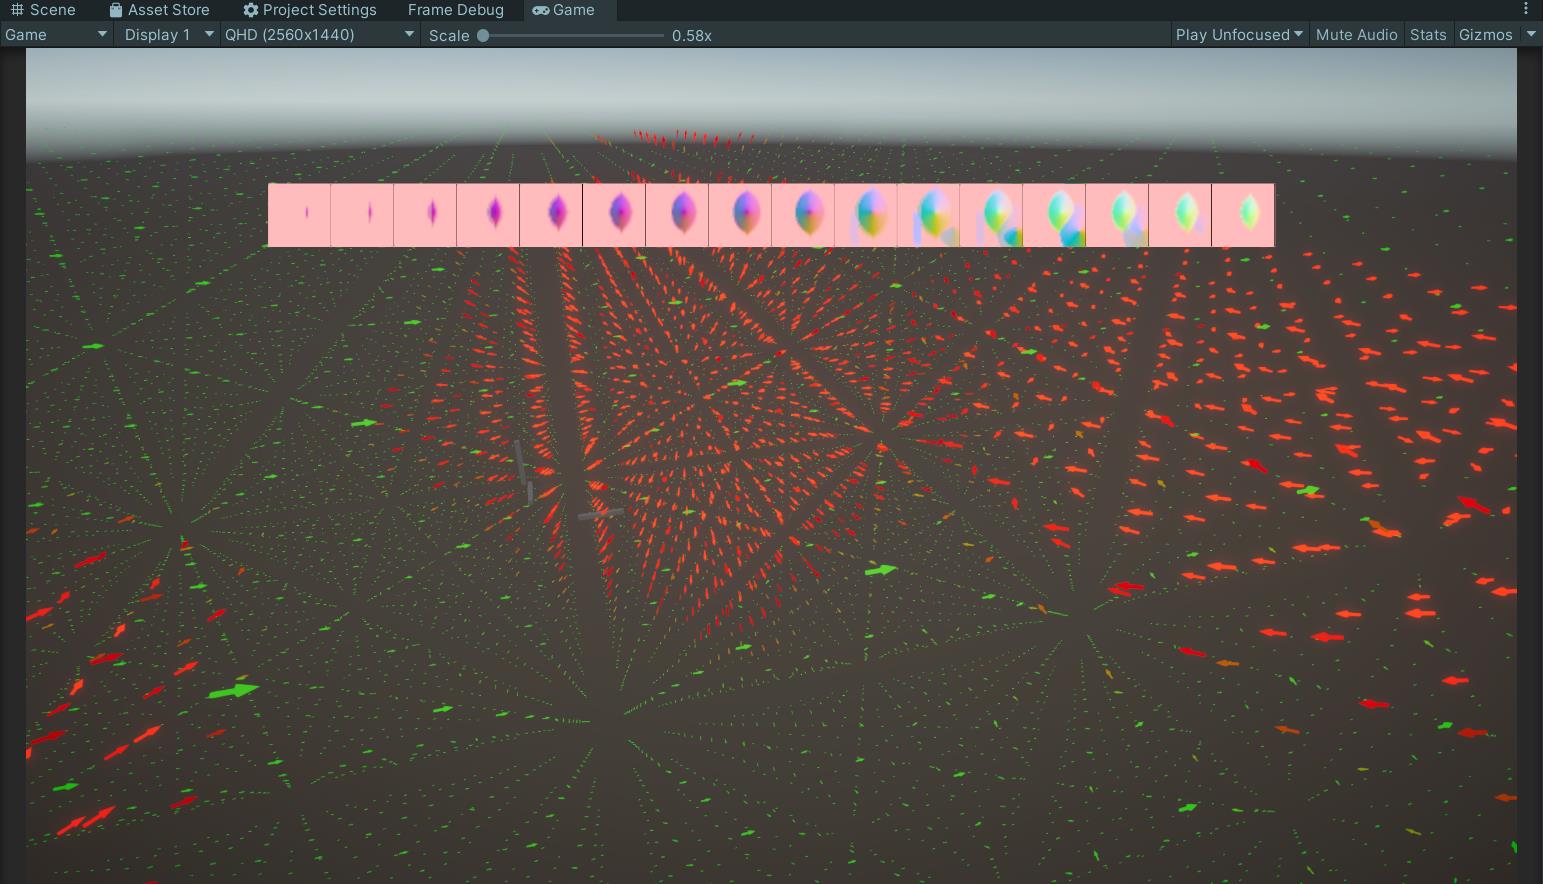Click the Scene tab grid icon

click(x=17, y=10)
